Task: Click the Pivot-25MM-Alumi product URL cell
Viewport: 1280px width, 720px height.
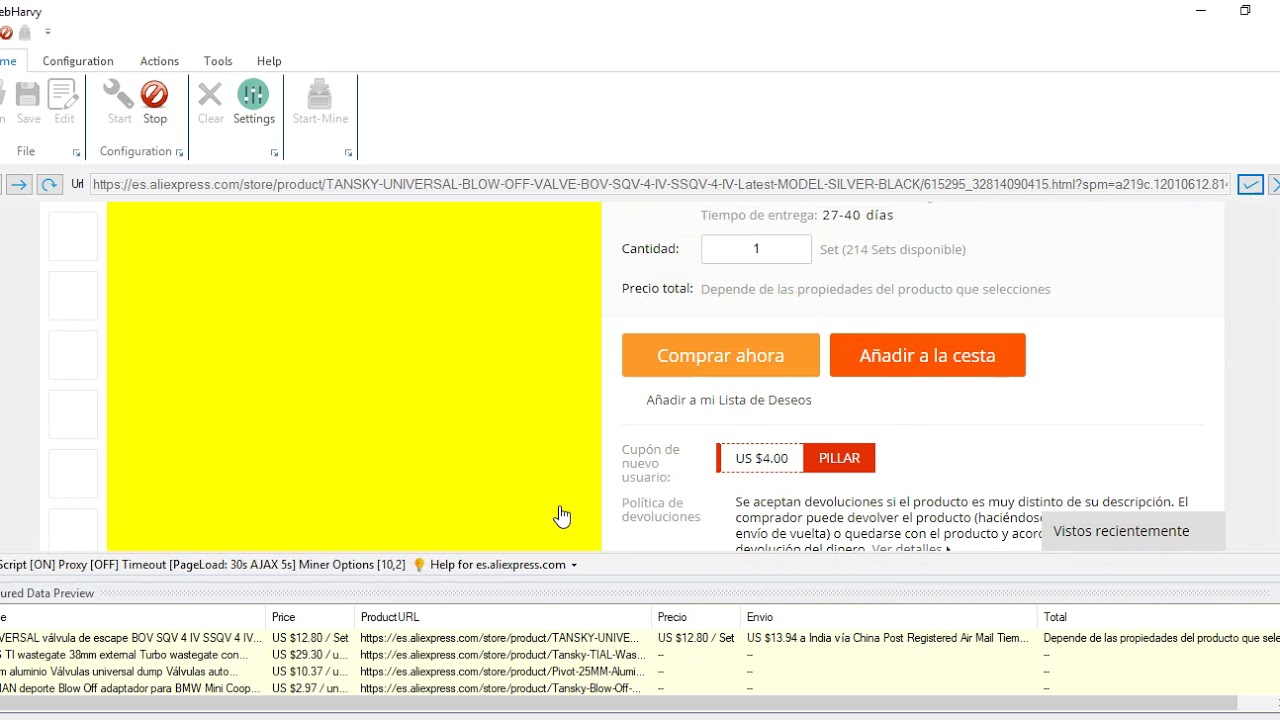Action: coord(504,672)
